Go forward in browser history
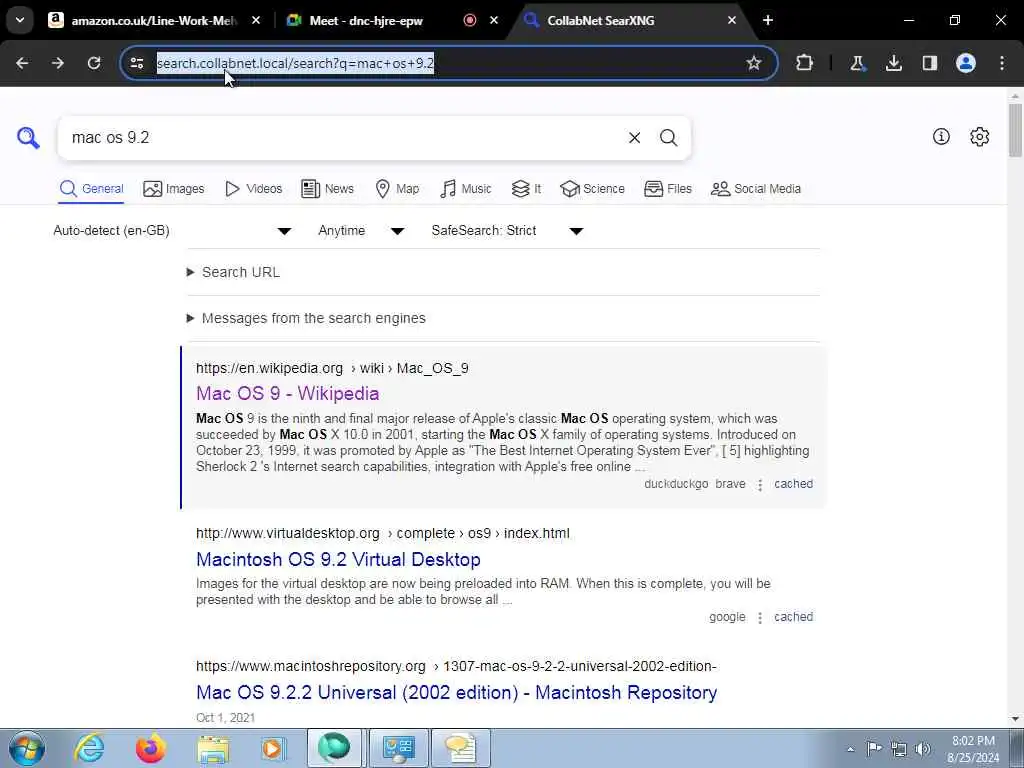This screenshot has width=1024, height=768. tap(58, 63)
